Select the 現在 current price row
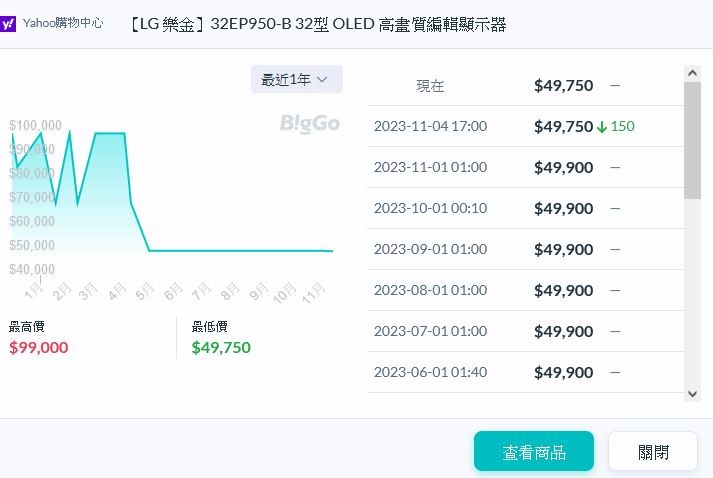 click(x=525, y=86)
